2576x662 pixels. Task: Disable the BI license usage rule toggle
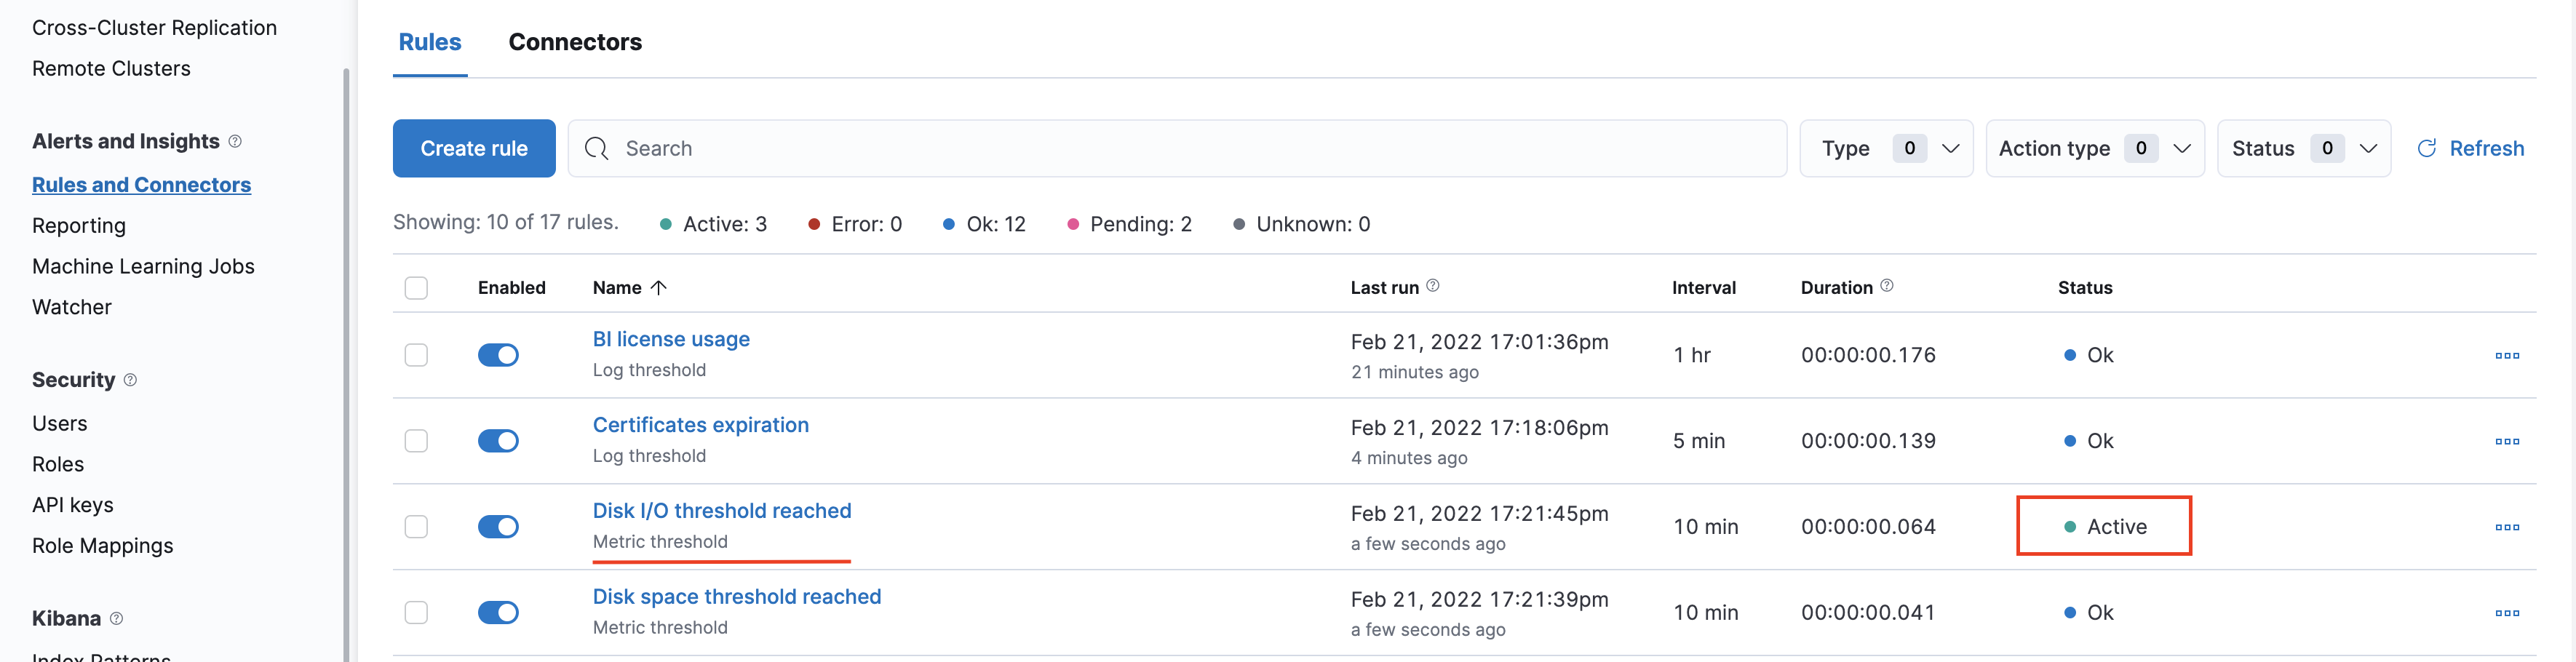point(498,355)
